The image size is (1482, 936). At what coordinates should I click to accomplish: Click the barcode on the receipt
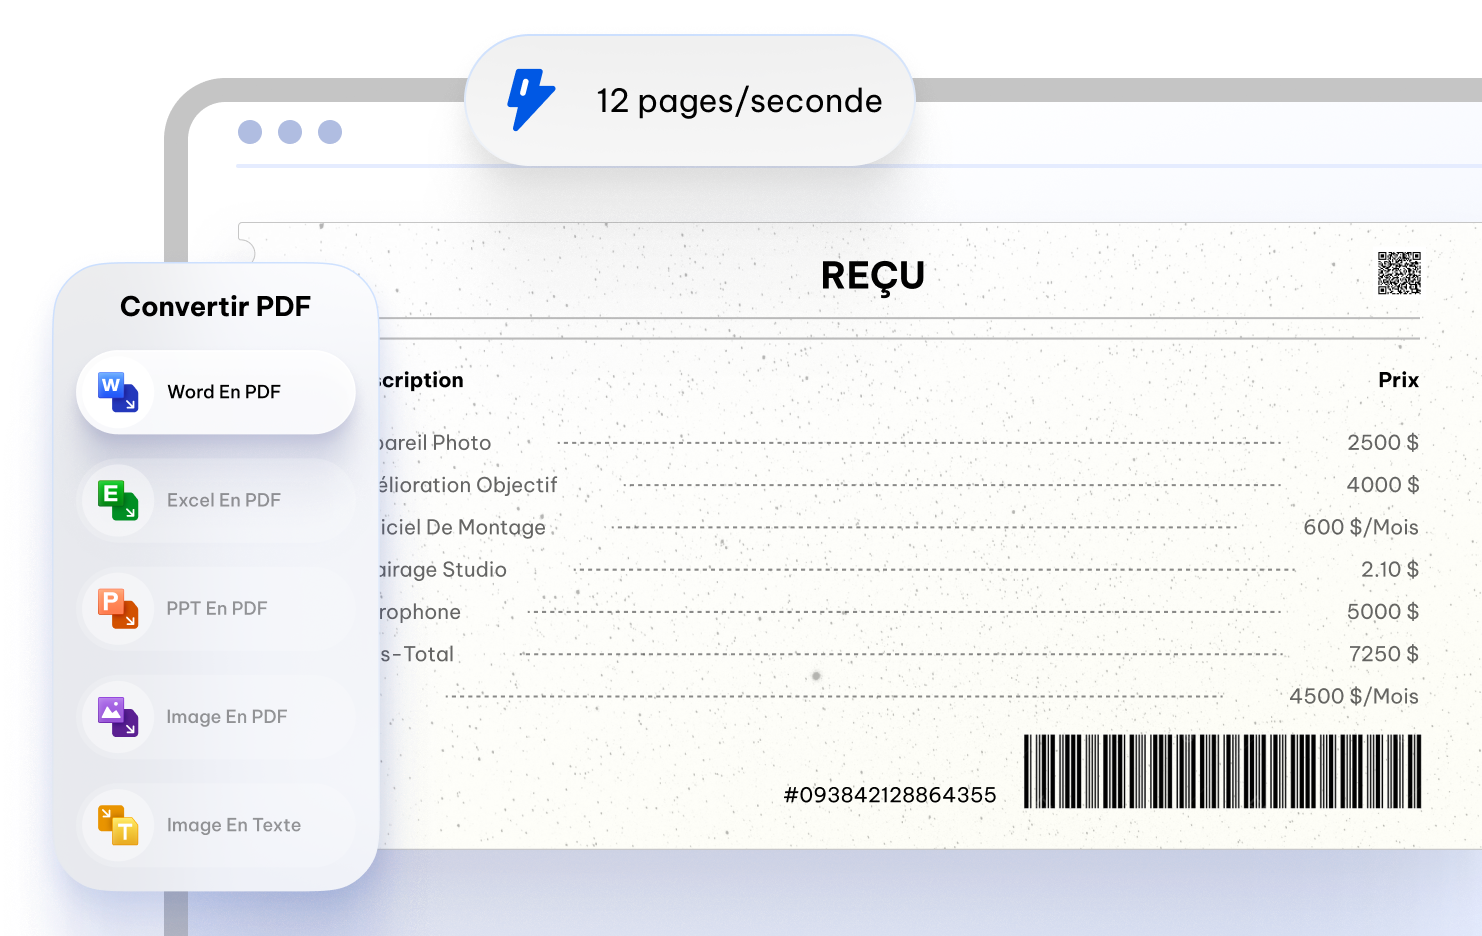[x=1222, y=771]
